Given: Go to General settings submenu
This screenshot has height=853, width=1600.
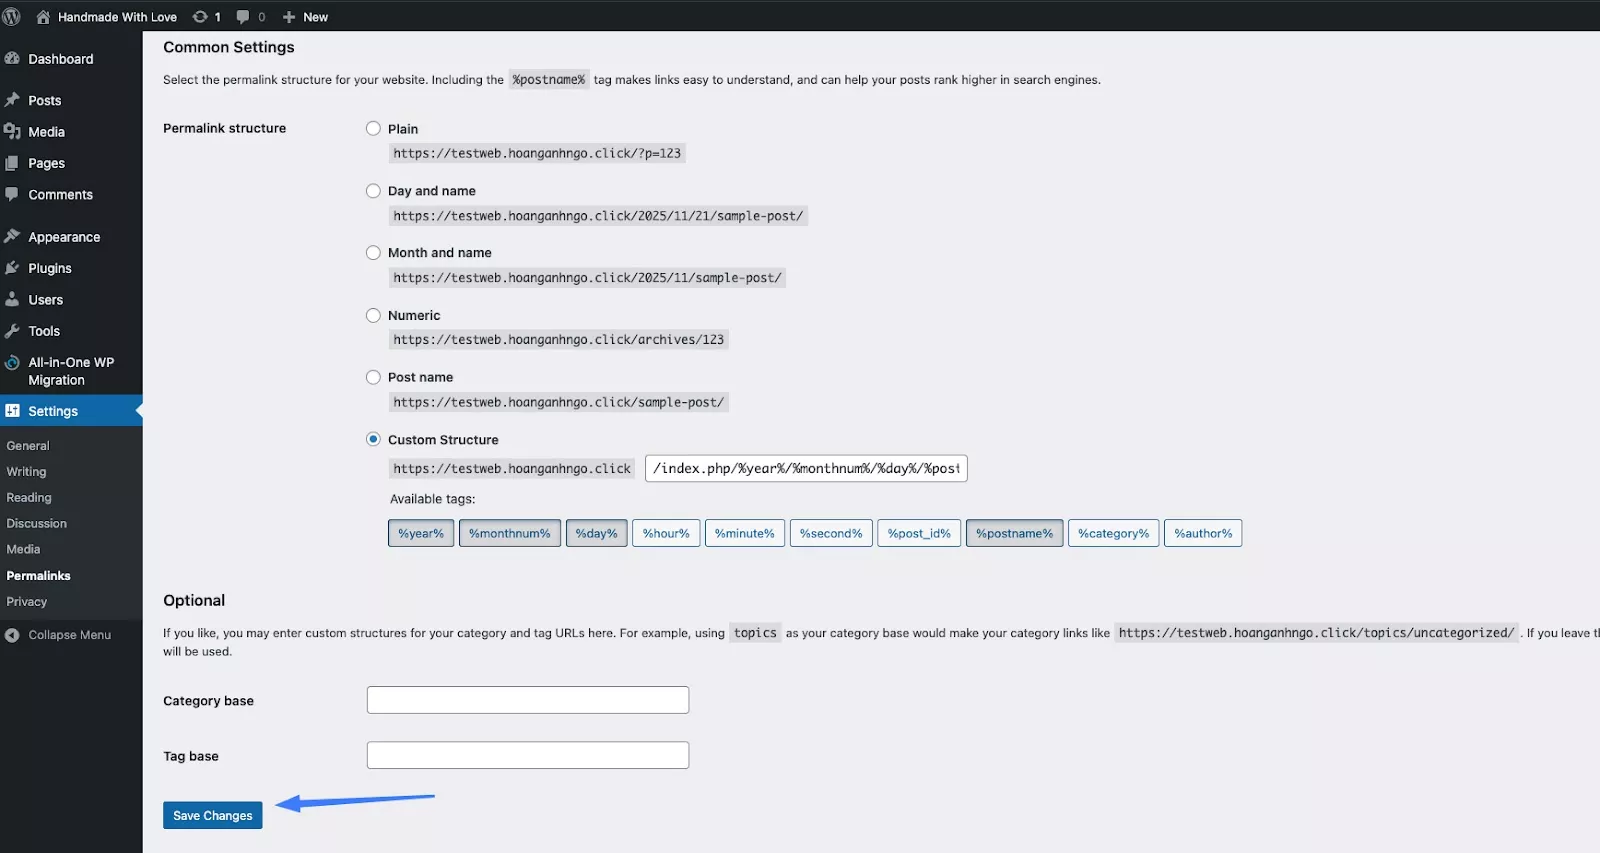Looking at the screenshot, I should tap(28, 446).
